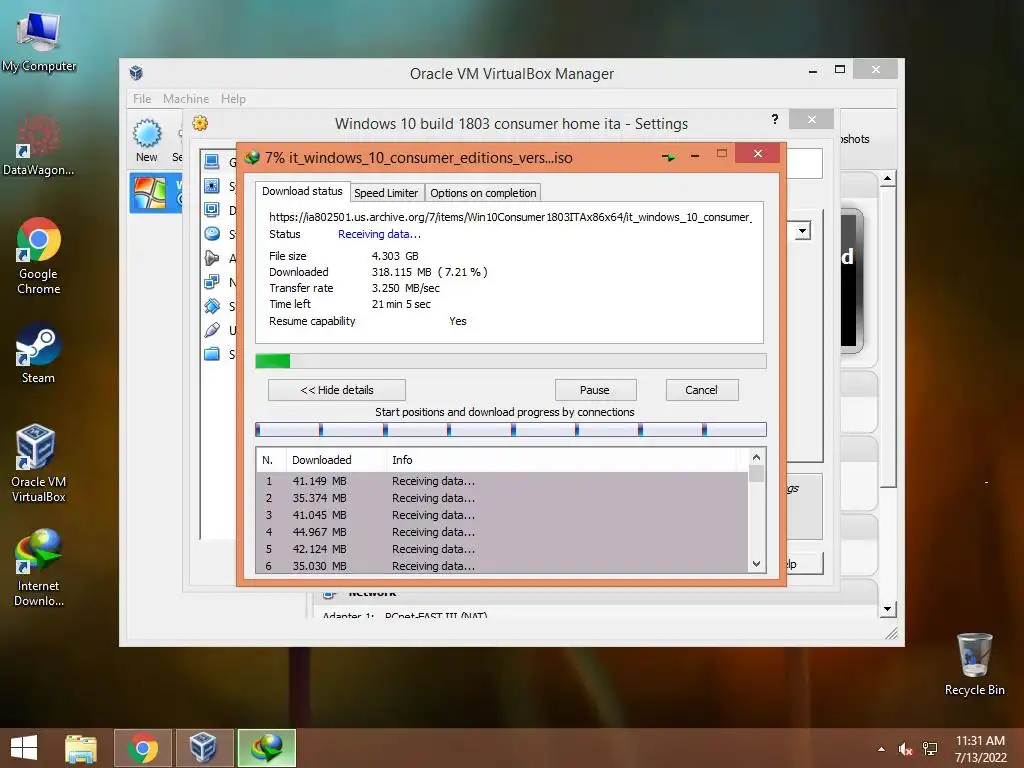Click the green arrow icon in download title bar
Viewport: 1024px width, 768px height.
pos(669,157)
